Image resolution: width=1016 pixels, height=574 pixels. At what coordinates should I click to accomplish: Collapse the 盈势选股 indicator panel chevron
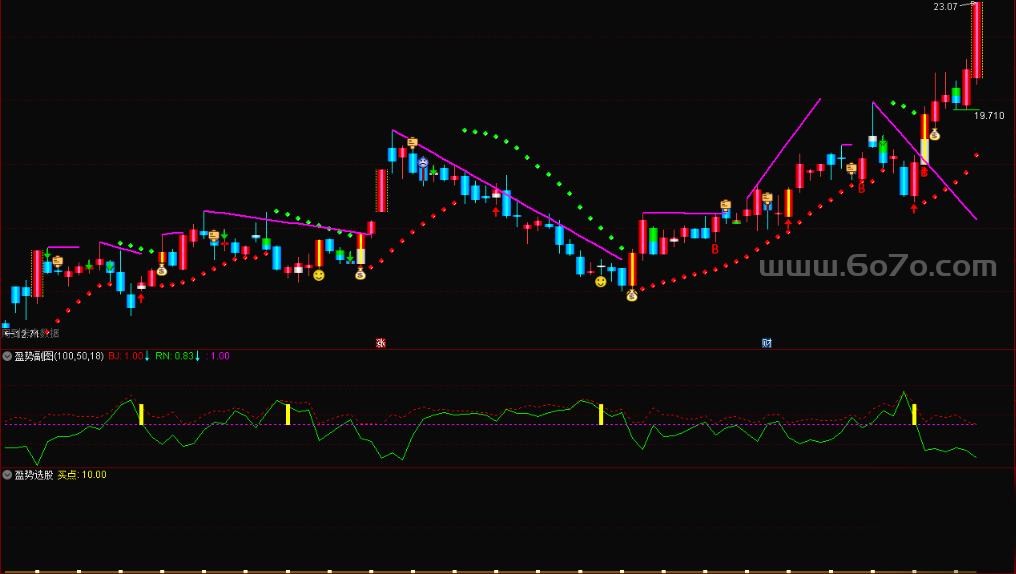click(x=7, y=475)
